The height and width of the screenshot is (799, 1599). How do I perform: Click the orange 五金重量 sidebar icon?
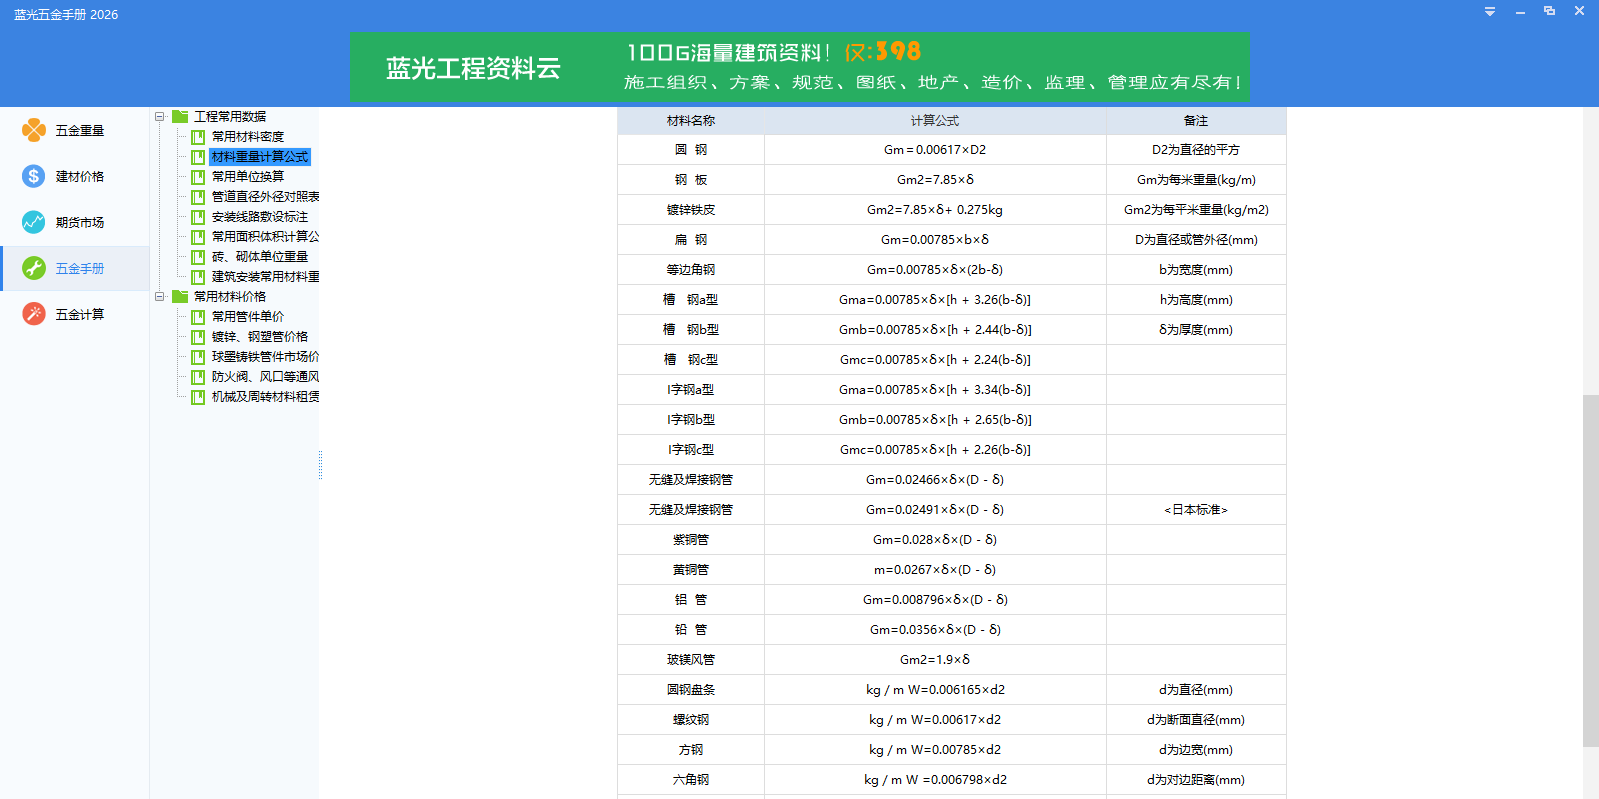pos(34,130)
